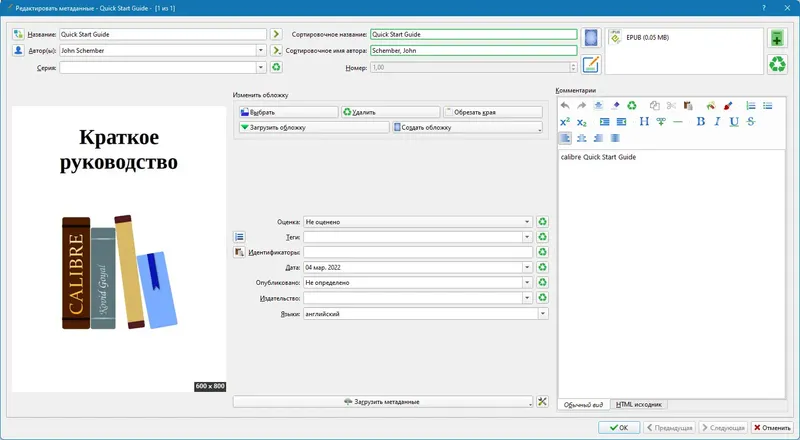Confirm changes with the OK button
This screenshot has width=800, height=440.
tap(619, 428)
